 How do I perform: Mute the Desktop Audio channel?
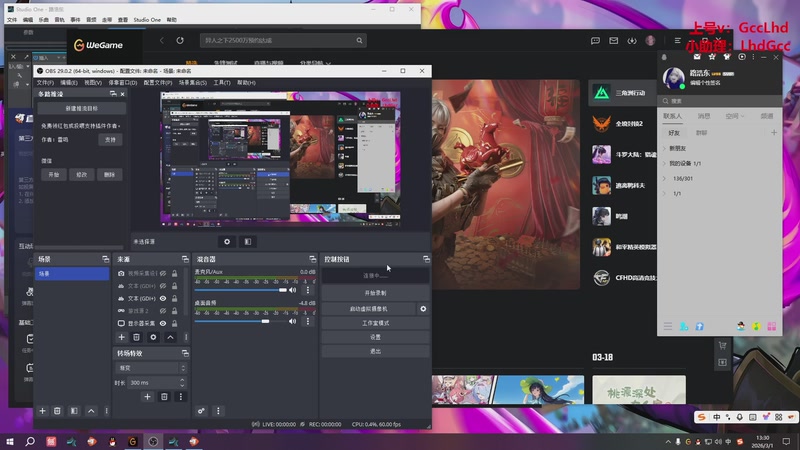pyautogui.click(x=292, y=321)
